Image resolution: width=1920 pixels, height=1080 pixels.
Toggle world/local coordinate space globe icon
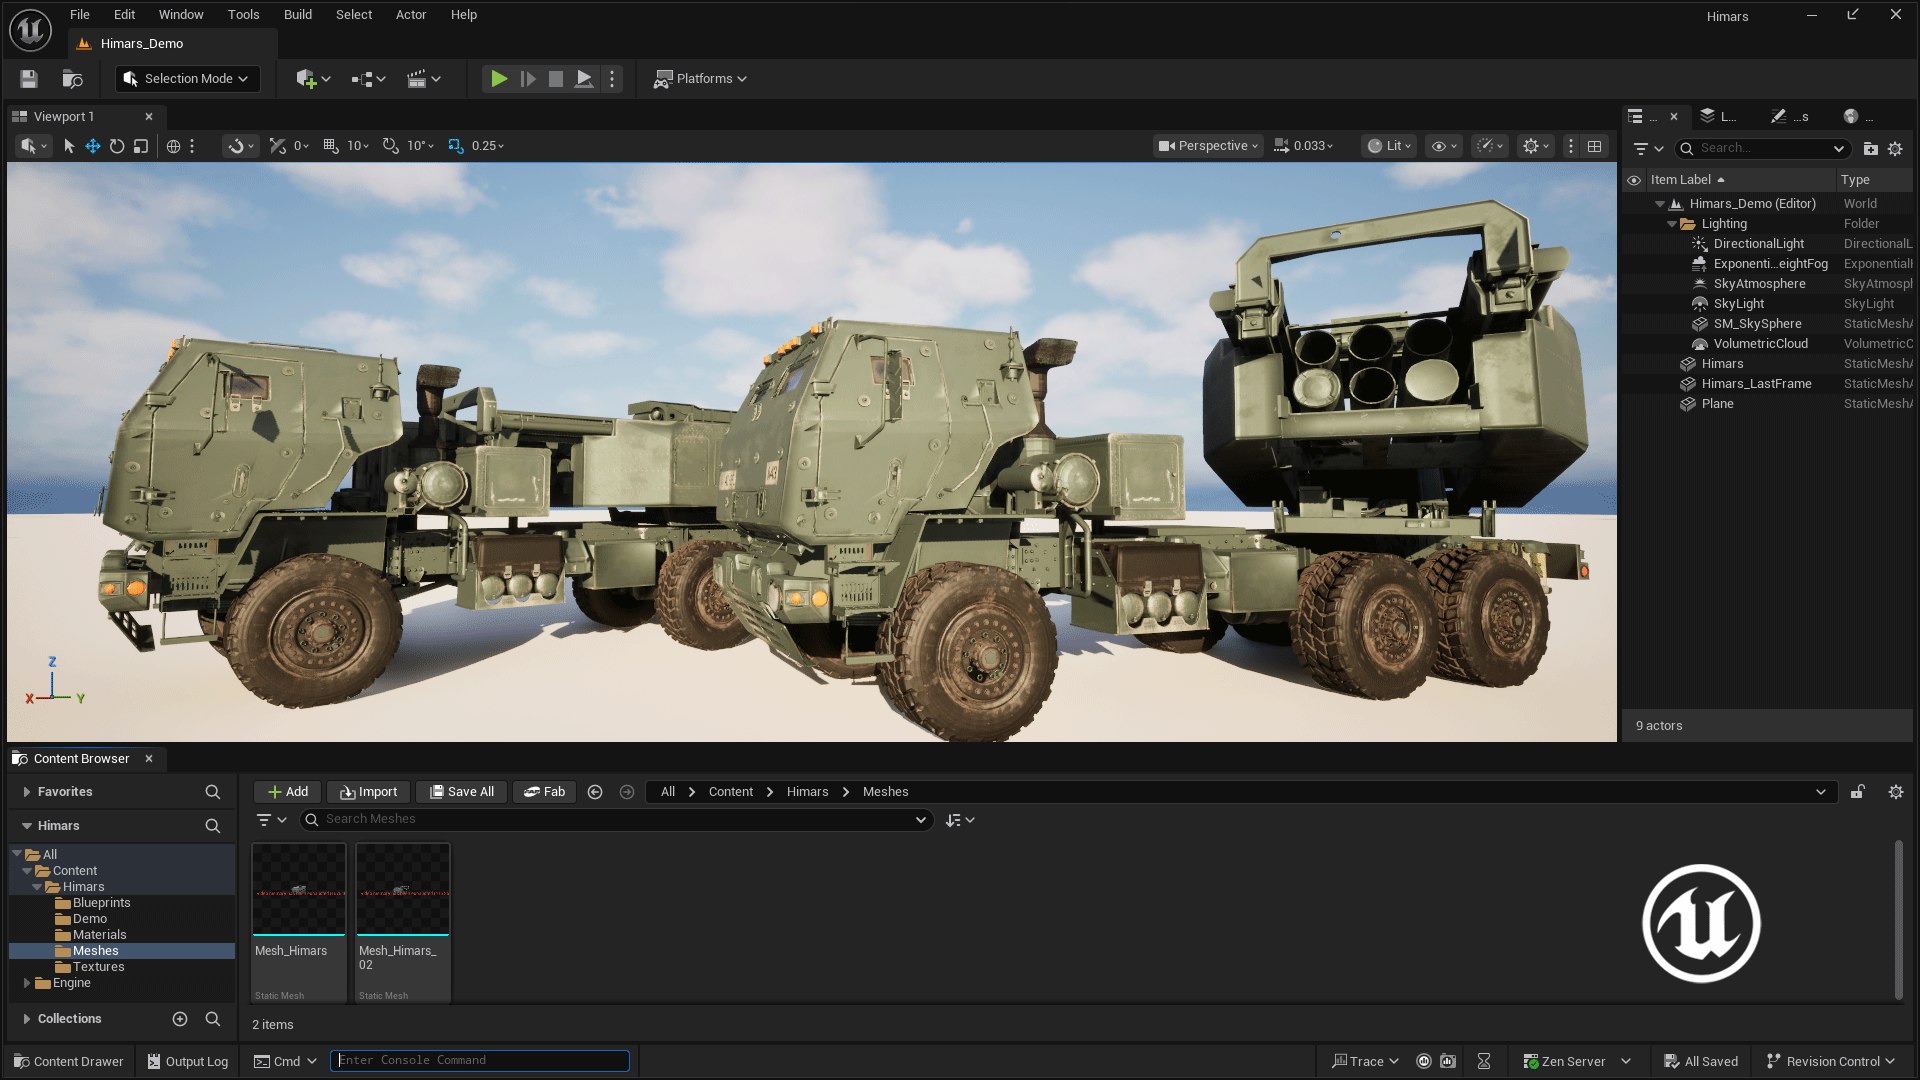173,146
